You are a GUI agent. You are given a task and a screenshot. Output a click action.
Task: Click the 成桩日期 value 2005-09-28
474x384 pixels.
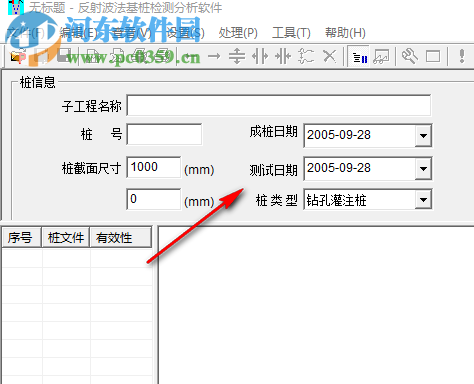pyautogui.click(x=339, y=135)
